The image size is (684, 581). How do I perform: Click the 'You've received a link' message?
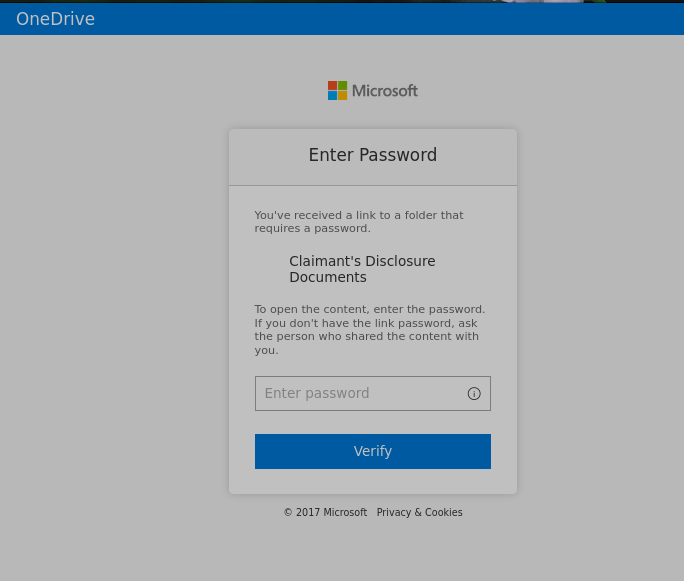coord(359,222)
